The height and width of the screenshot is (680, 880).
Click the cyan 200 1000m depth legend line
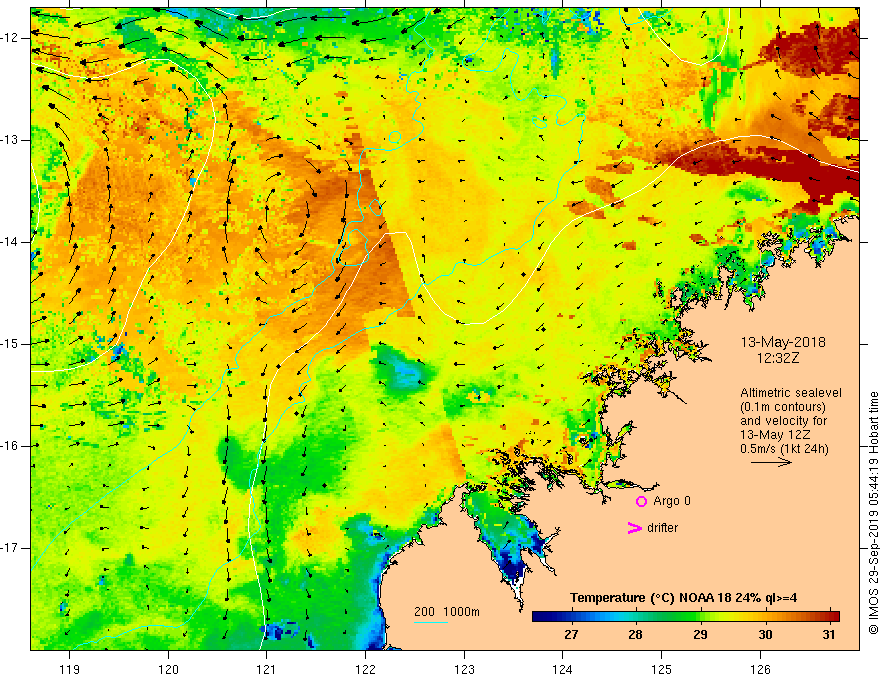coord(430,622)
